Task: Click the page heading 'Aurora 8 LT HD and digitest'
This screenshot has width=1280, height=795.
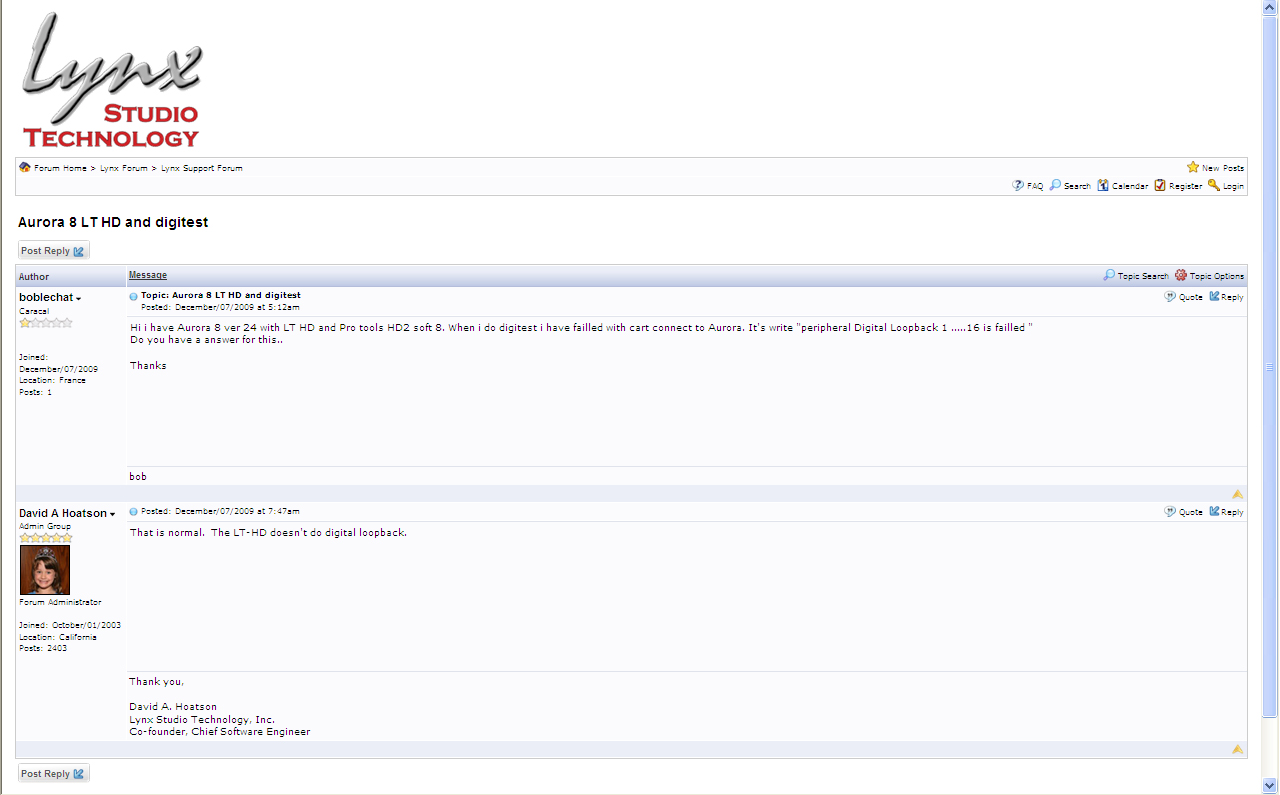Action: [x=113, y=222]
